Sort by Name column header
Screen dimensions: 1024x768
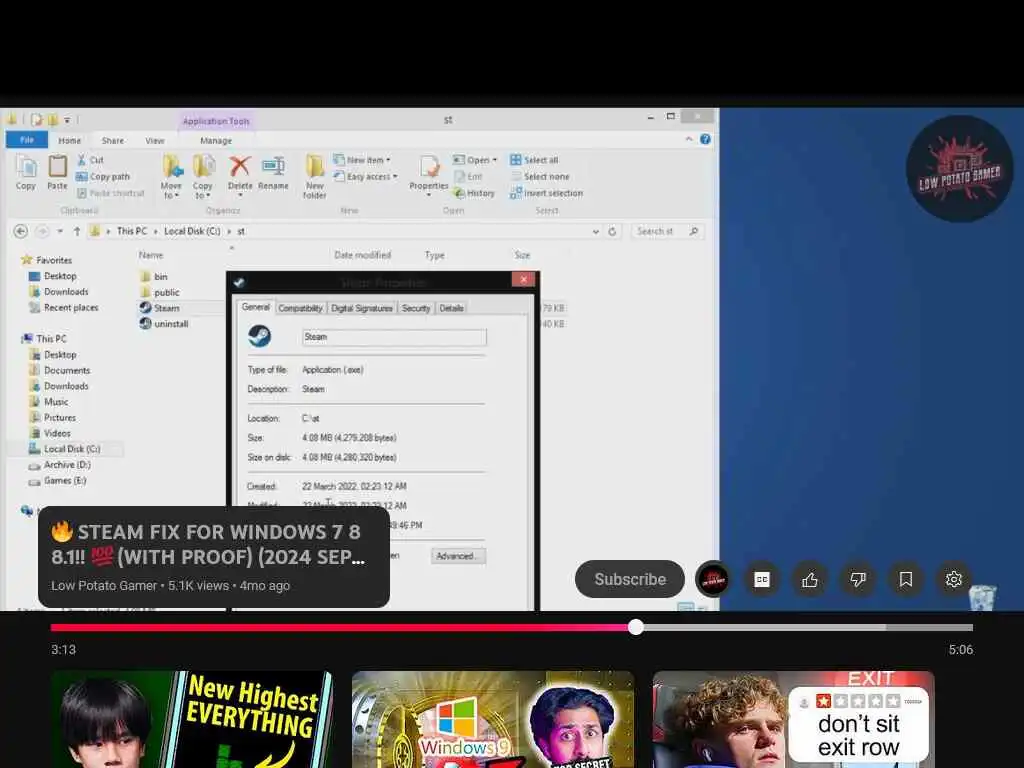pyautogui.click(x=151, y=255)
